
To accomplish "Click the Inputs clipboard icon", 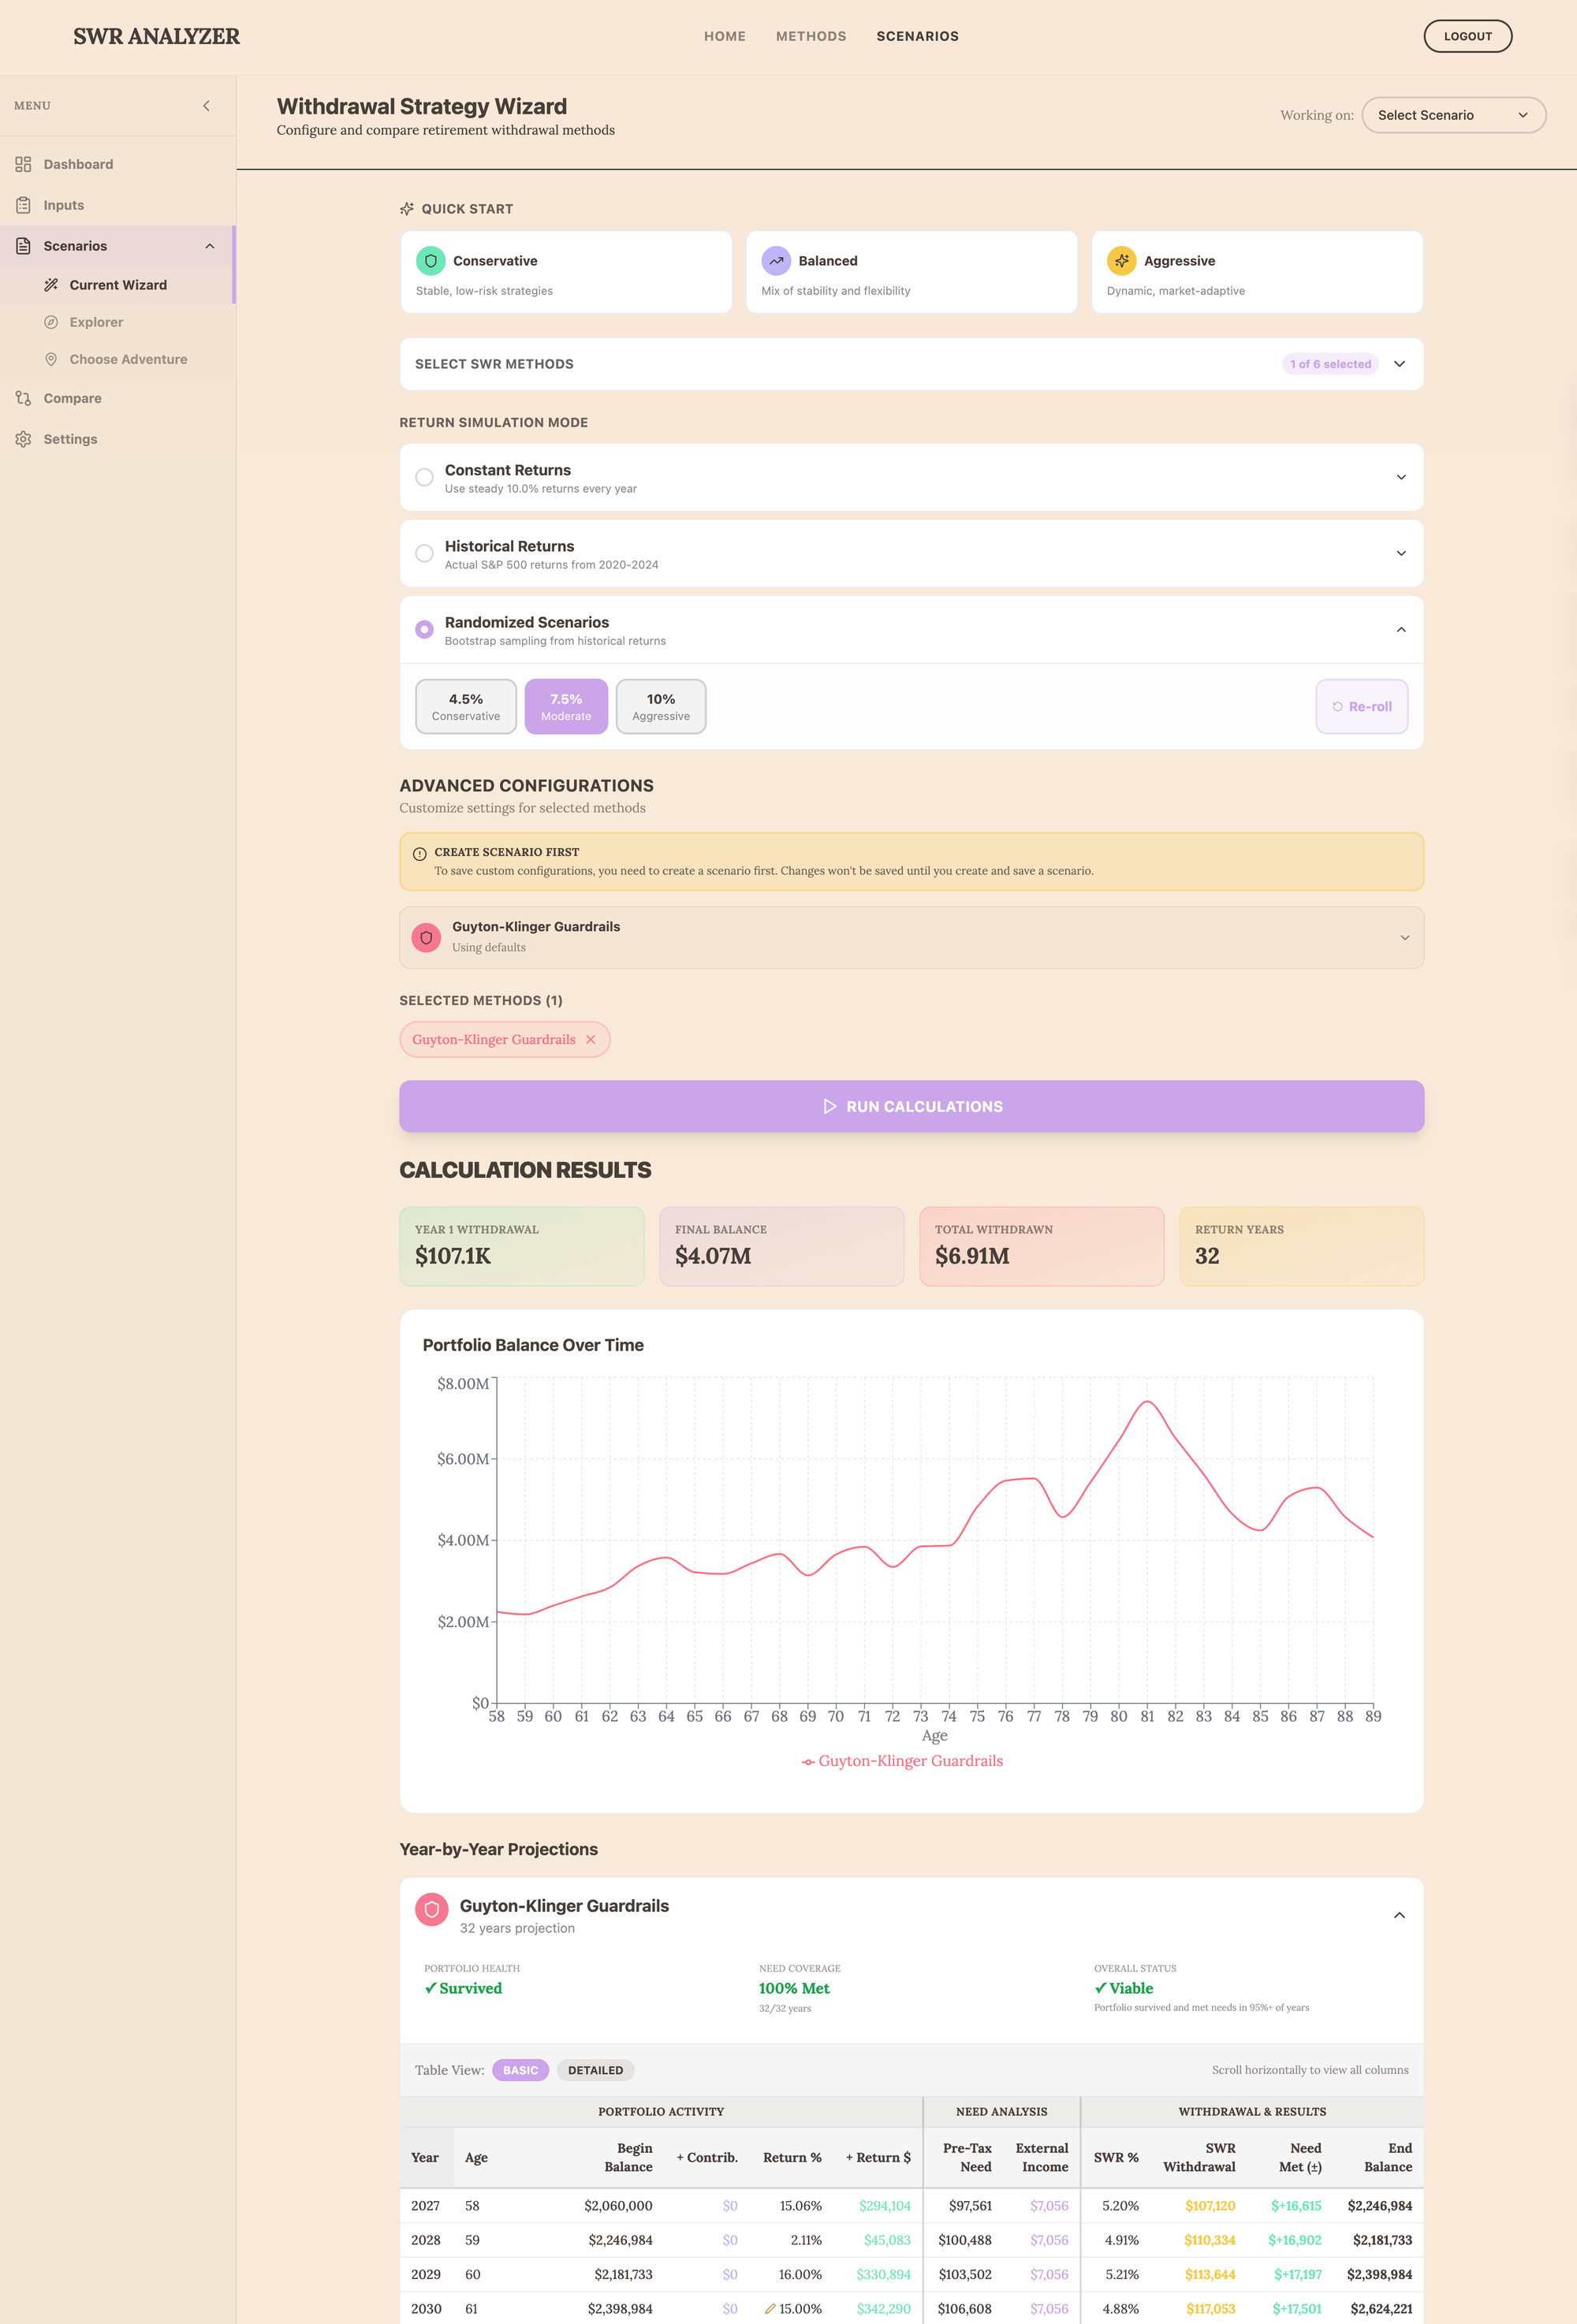I will (x=23, y=205).
